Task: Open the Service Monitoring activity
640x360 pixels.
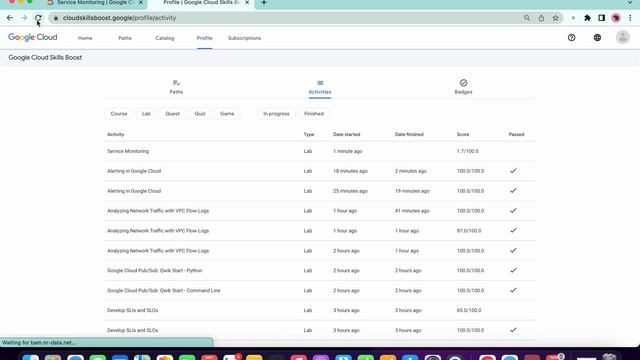Action: point(128,151)
